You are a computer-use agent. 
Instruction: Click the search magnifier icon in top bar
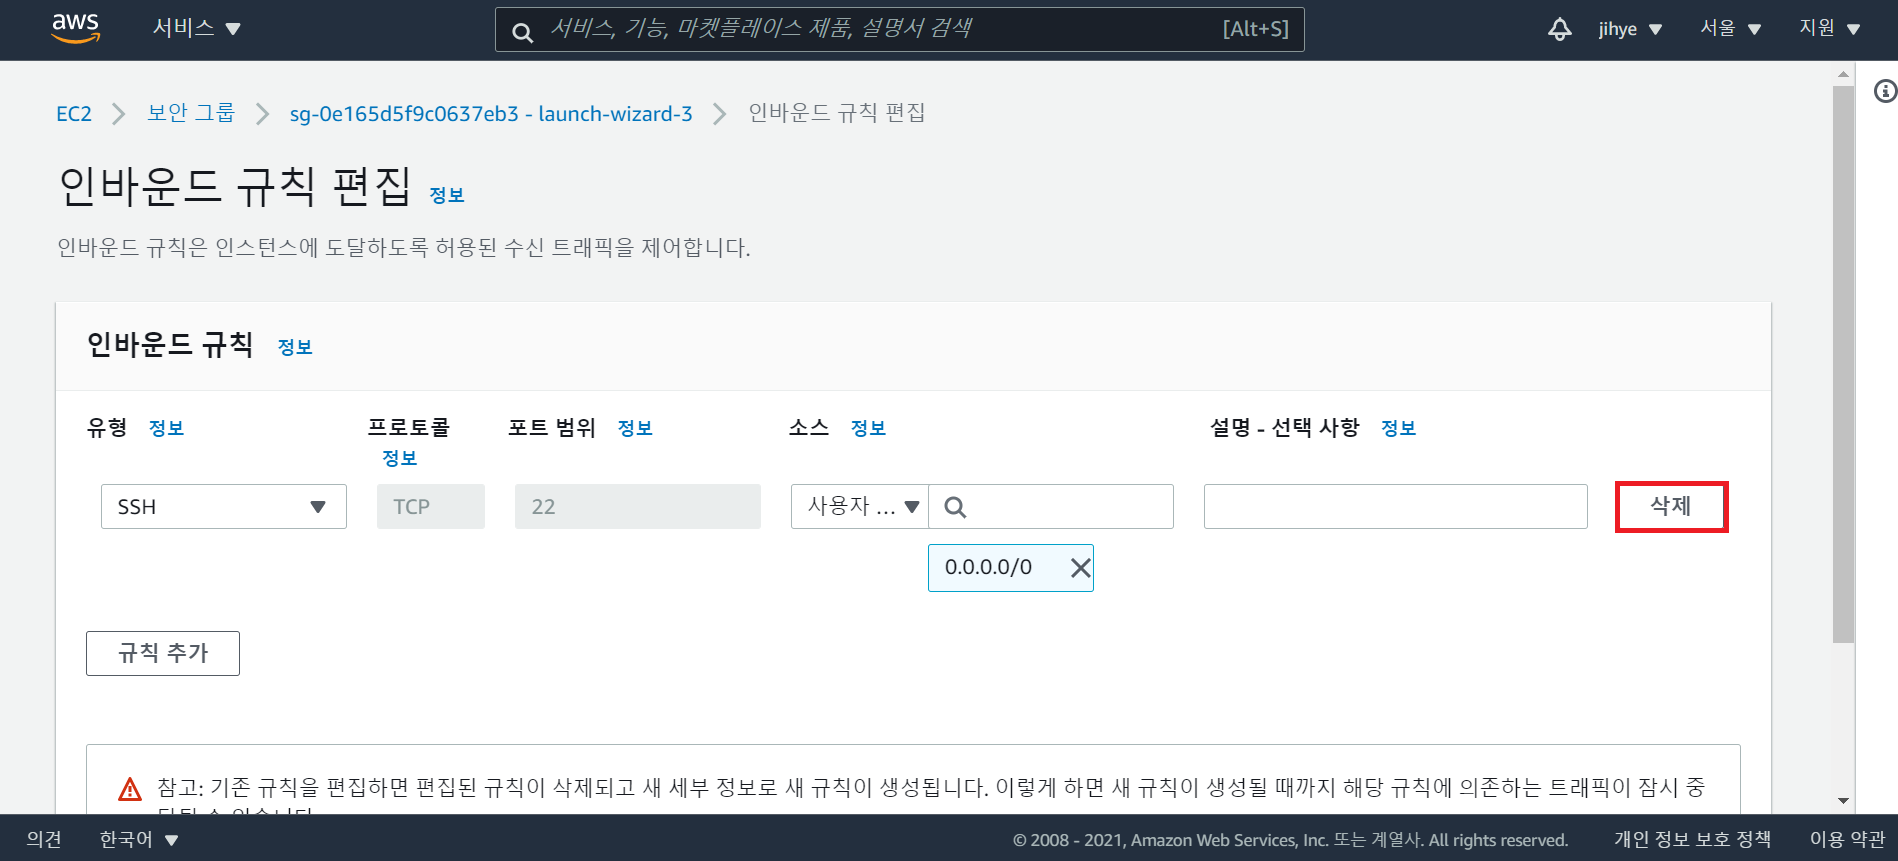tap(522, 33)
